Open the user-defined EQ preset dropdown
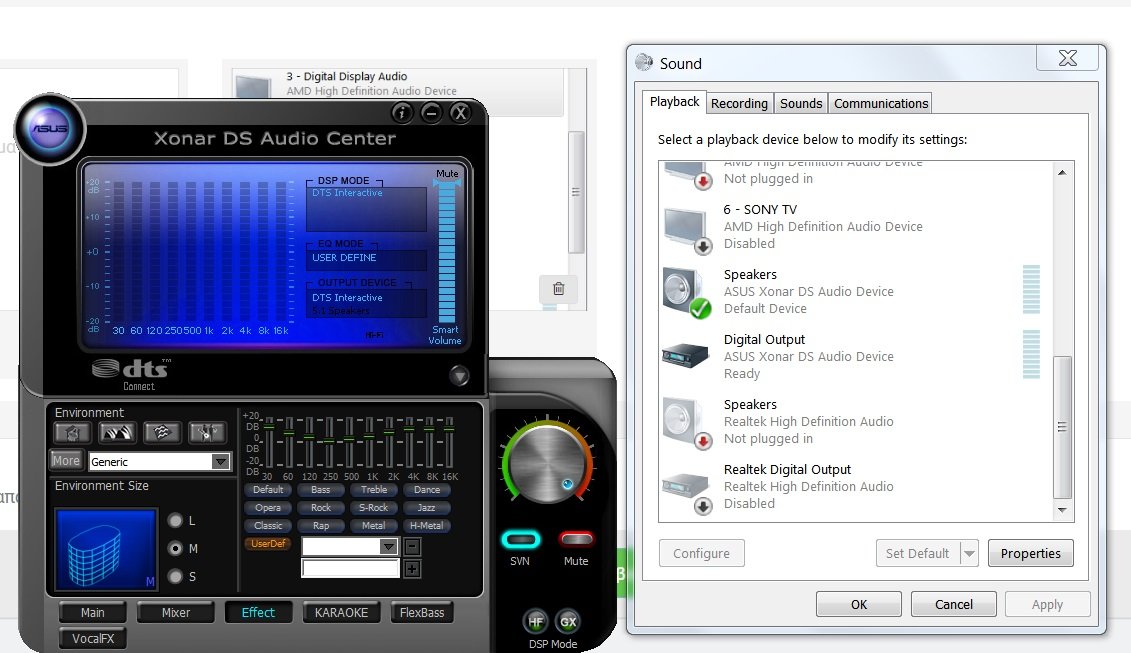This screenshot has width=1131, height=653. pyautogui.click(x=389, y=546)
